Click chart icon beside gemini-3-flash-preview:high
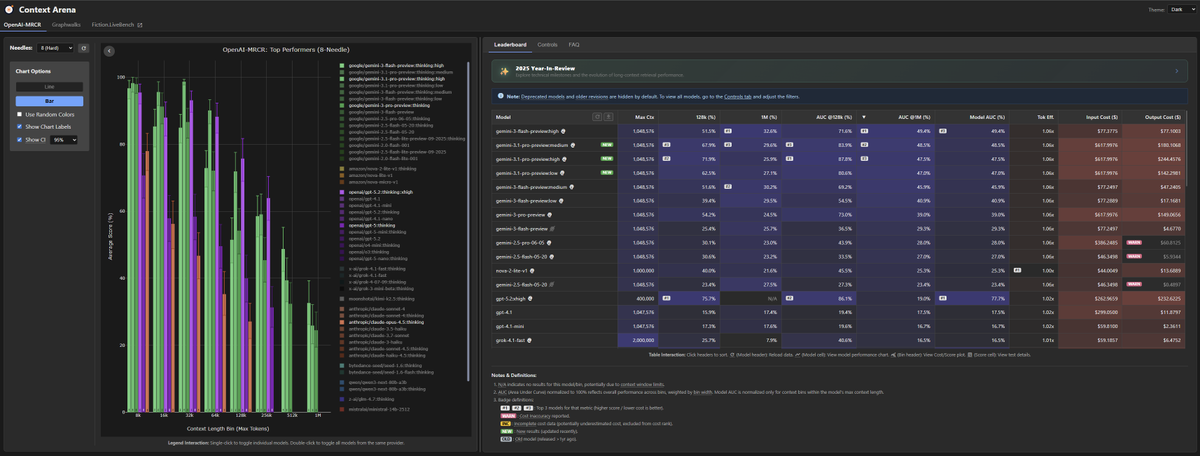The width and height of the screenshot is (1200, 456). 563,130
